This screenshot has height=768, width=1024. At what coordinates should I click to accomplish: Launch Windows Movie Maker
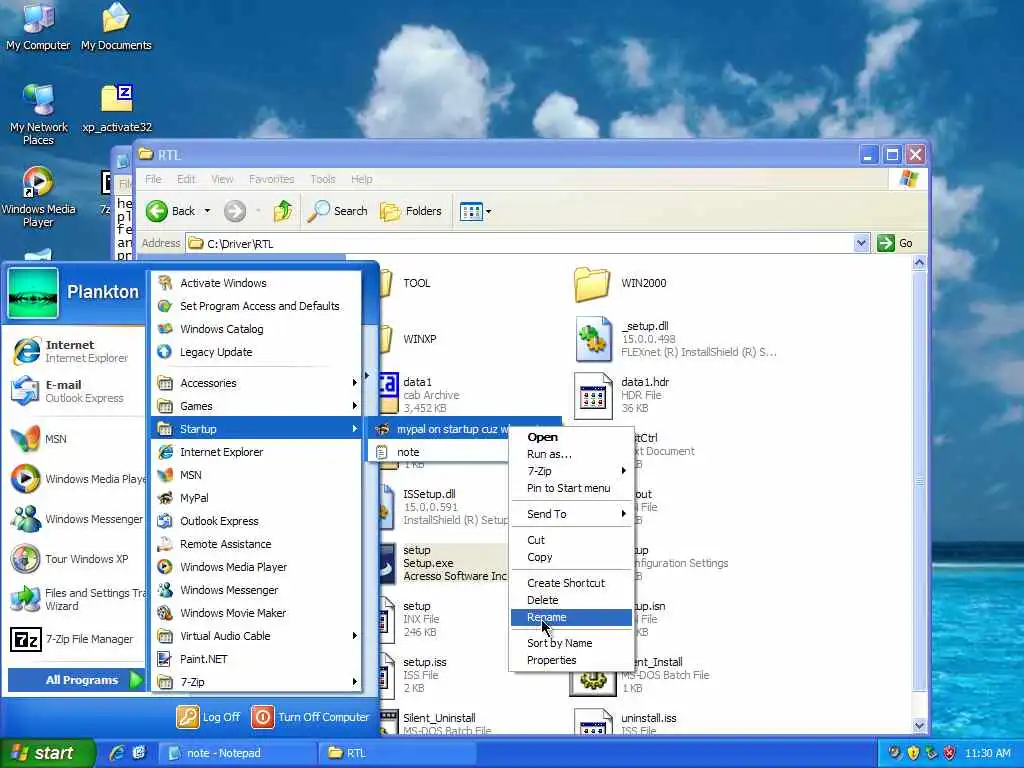click(257, 613)
